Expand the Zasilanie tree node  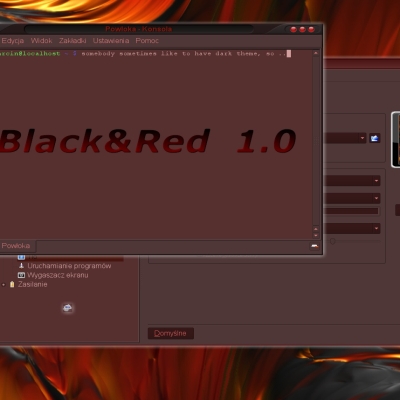pyautogui.click(x=4, y=285)
